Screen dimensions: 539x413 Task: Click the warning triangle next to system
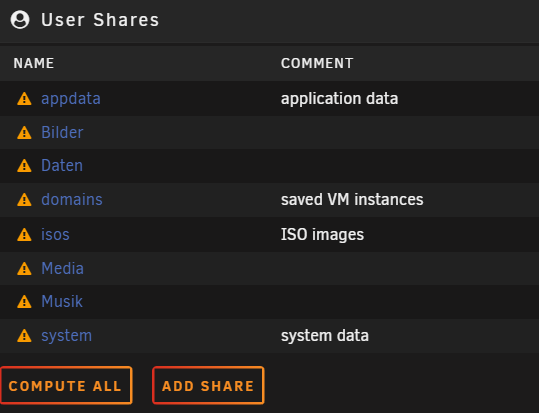pyautogui.click(x=24, y=336)
